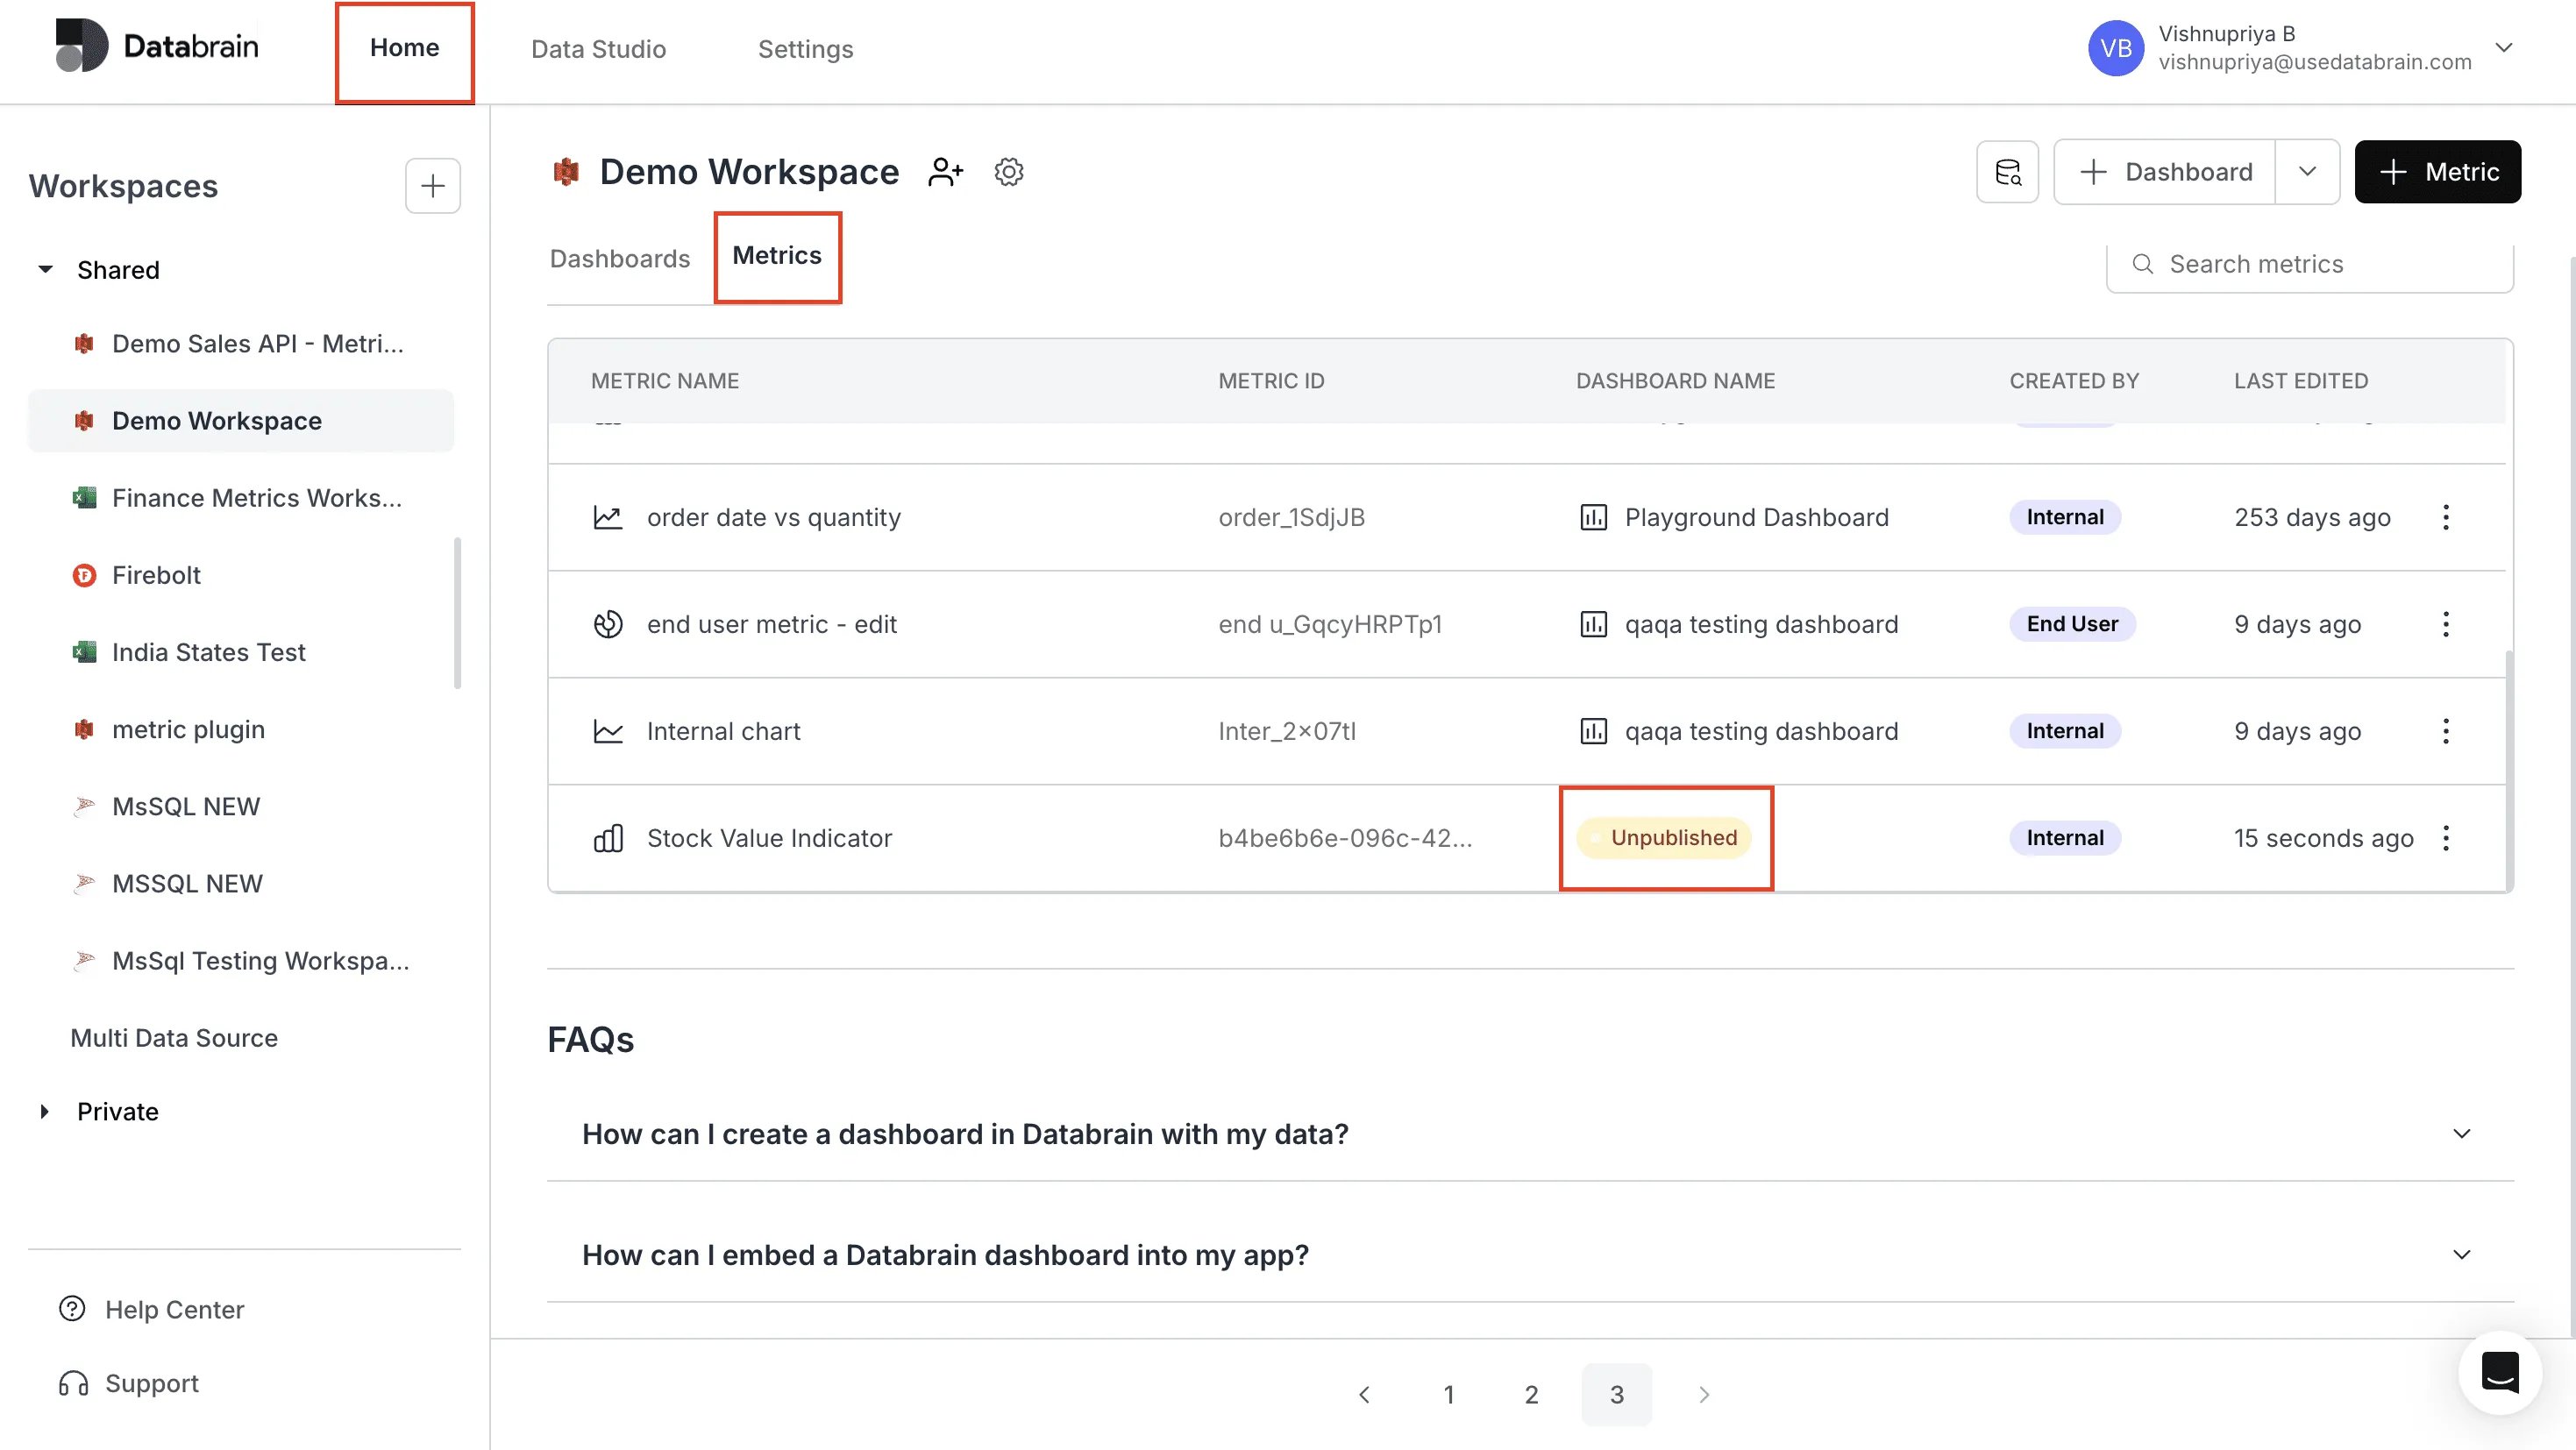Click the Unpublished status badge
The image size is (2576, 1450).
(1664, 839)
